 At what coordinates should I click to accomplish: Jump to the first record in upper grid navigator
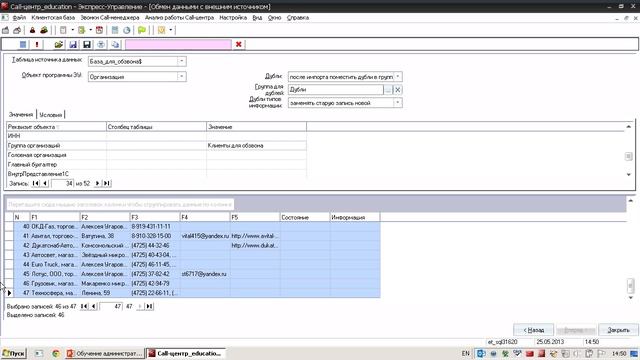(36, 184)
